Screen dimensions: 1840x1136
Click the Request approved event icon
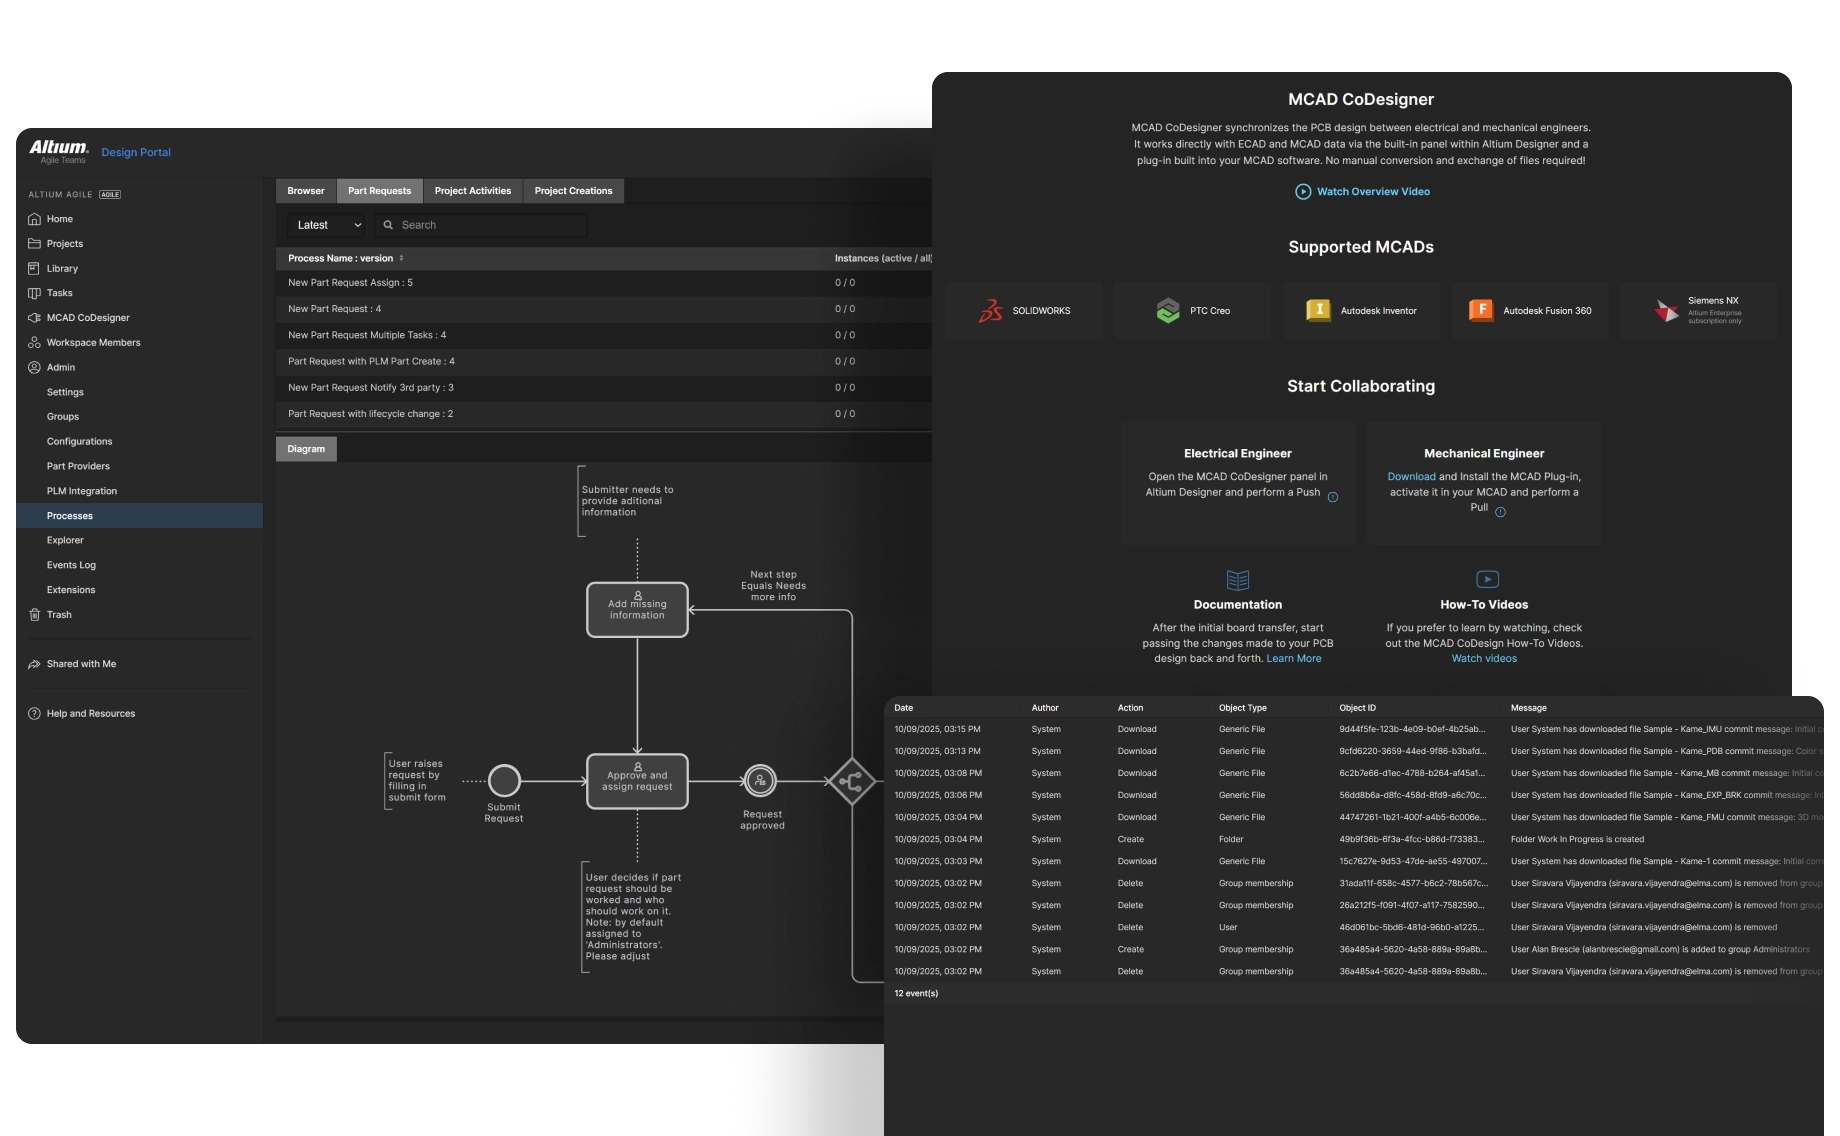[x=760, y=781]
